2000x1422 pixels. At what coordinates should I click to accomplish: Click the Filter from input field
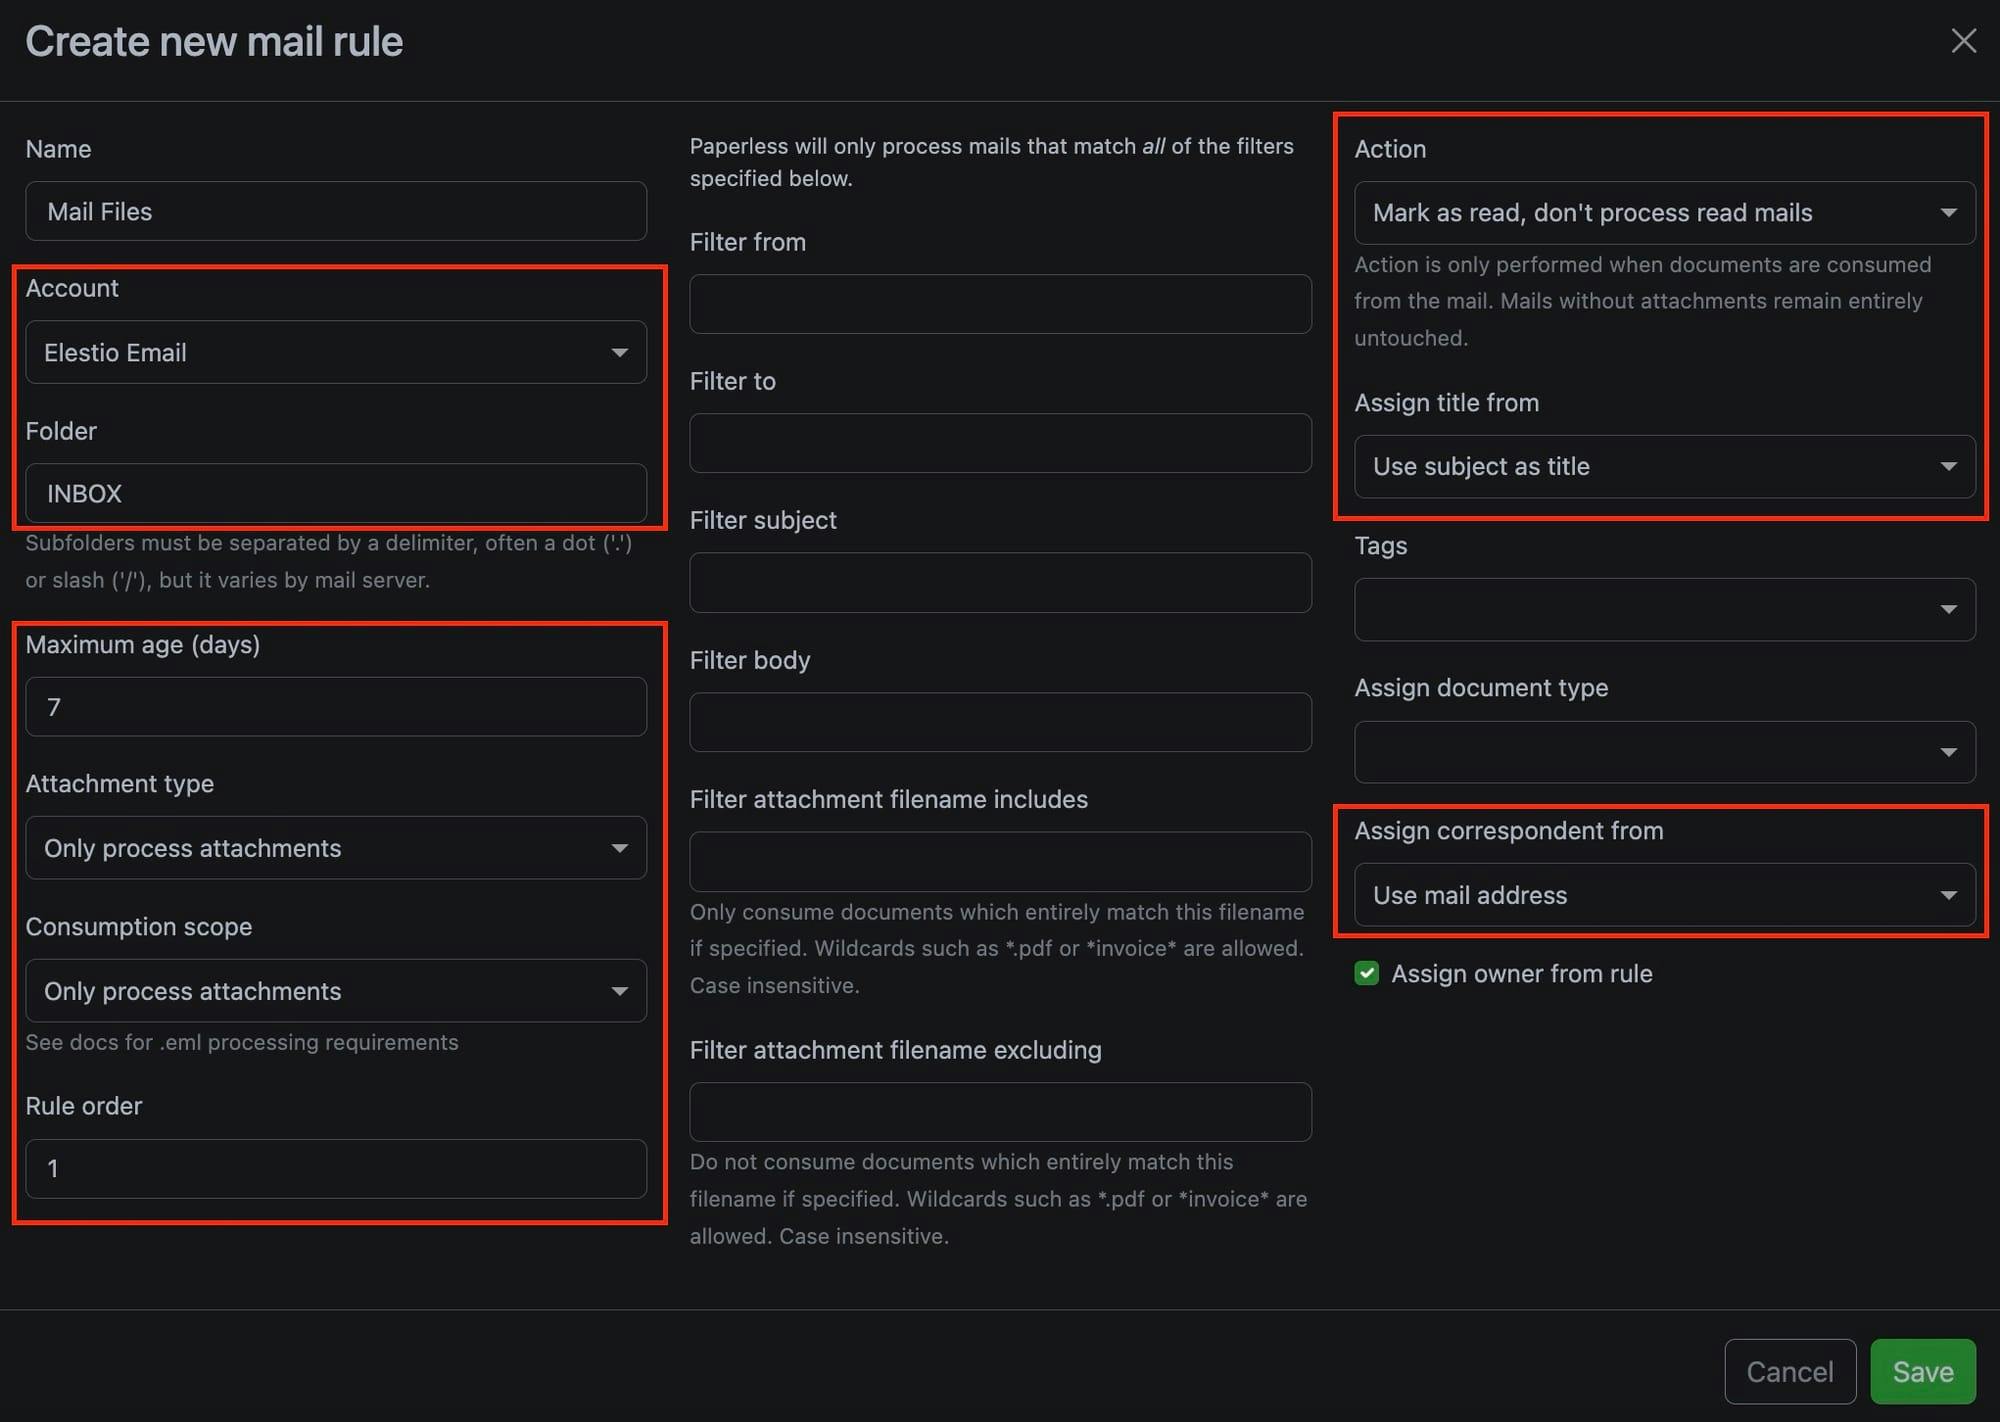1000,303
